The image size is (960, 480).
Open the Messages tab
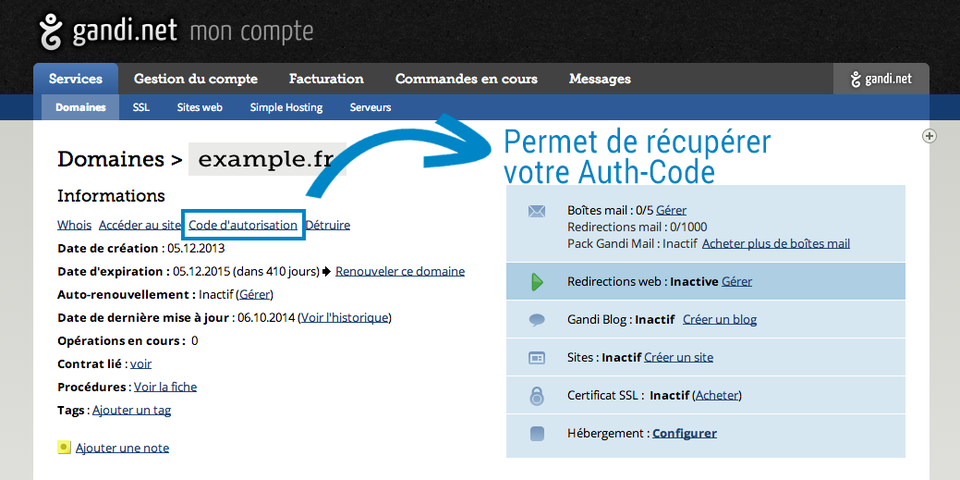600,79
